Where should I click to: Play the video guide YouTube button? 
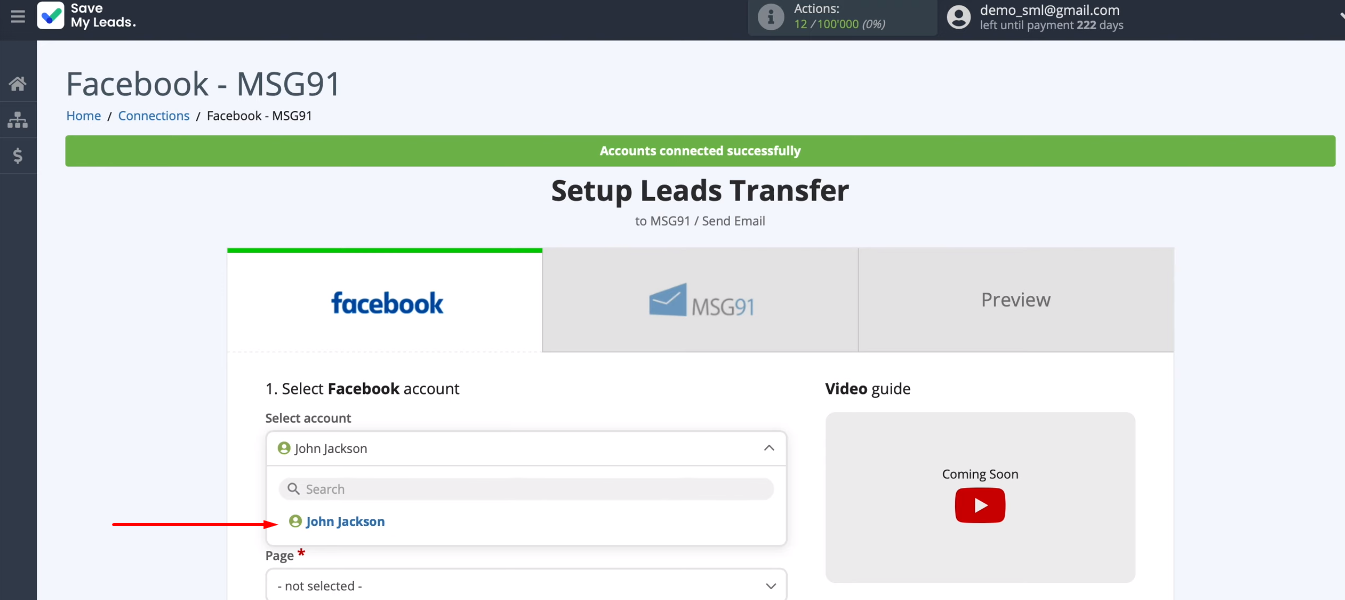tap(980, 506)
